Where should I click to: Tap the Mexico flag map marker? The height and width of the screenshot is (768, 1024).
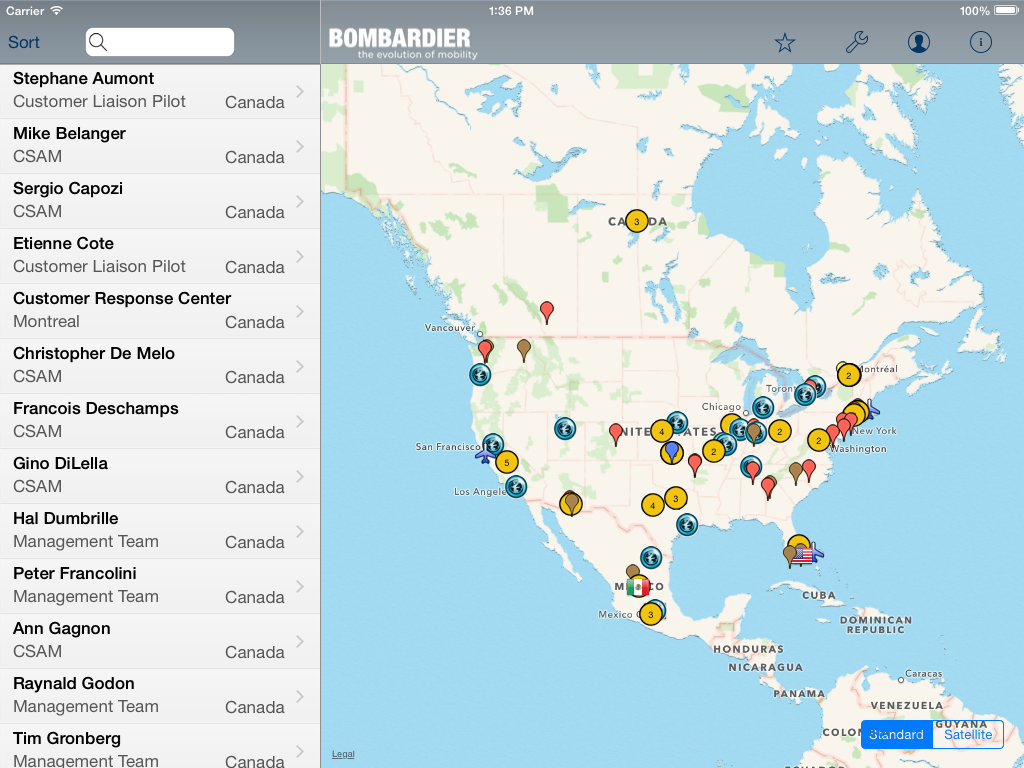pos(637,586)
